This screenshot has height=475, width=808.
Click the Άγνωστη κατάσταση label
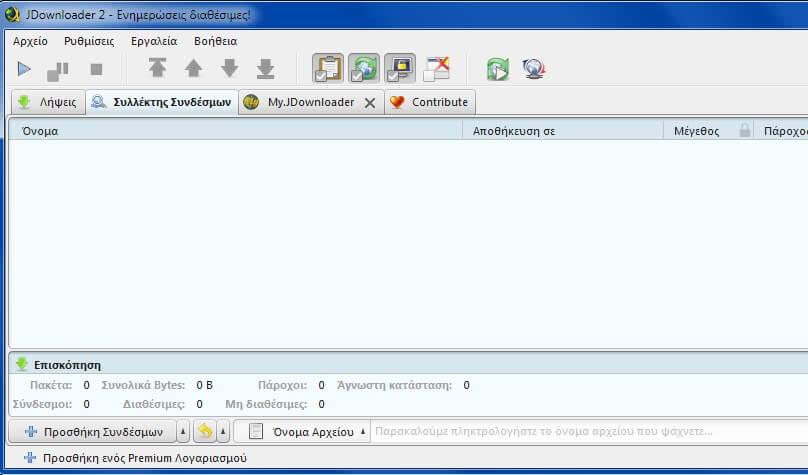pos(394,385)
